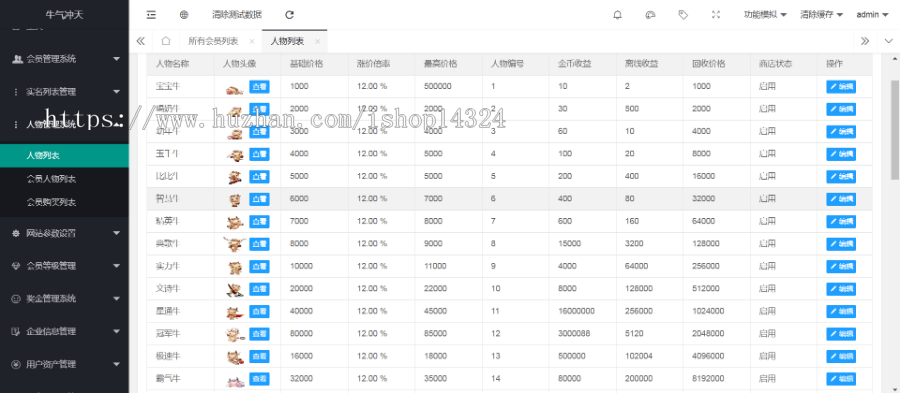900x393 pixels.
Task: Open the tab options down-chevron
Action: point(889,41)
